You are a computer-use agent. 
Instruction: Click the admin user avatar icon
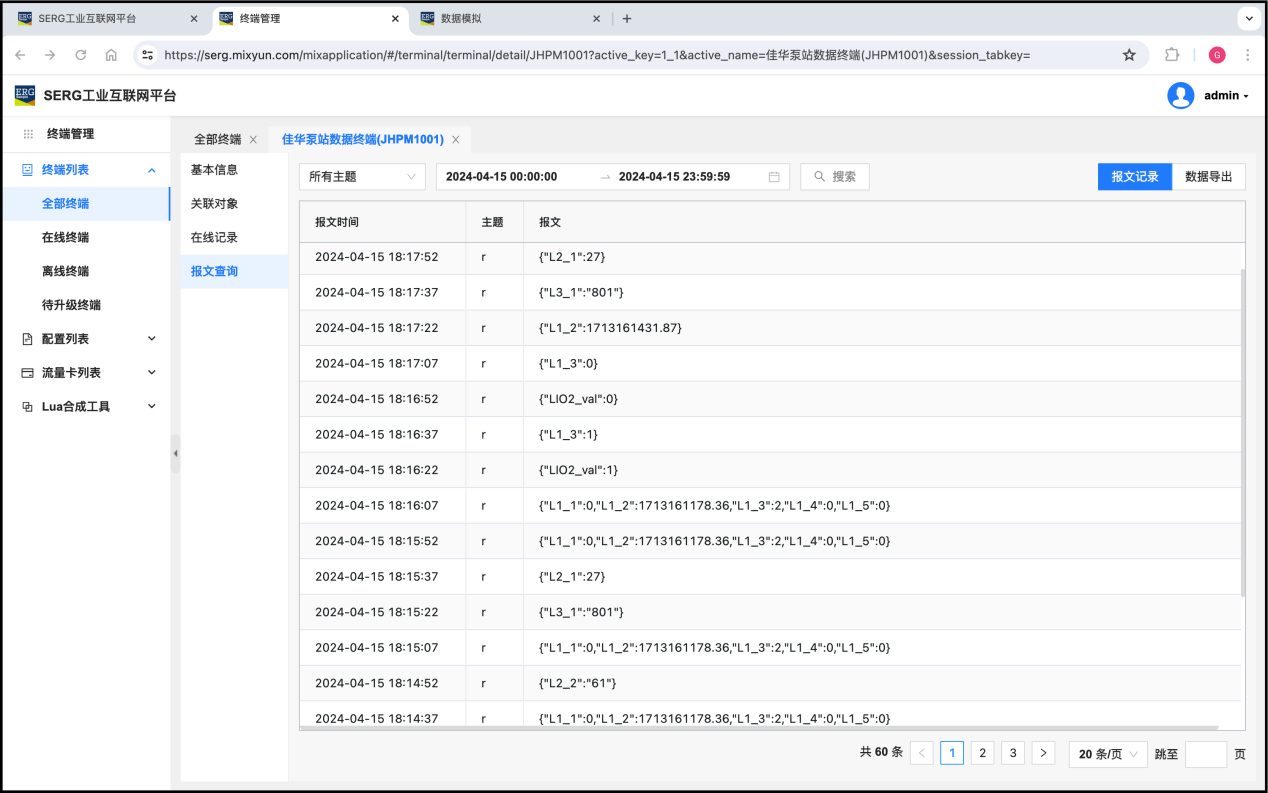(x=1180, y=96)
